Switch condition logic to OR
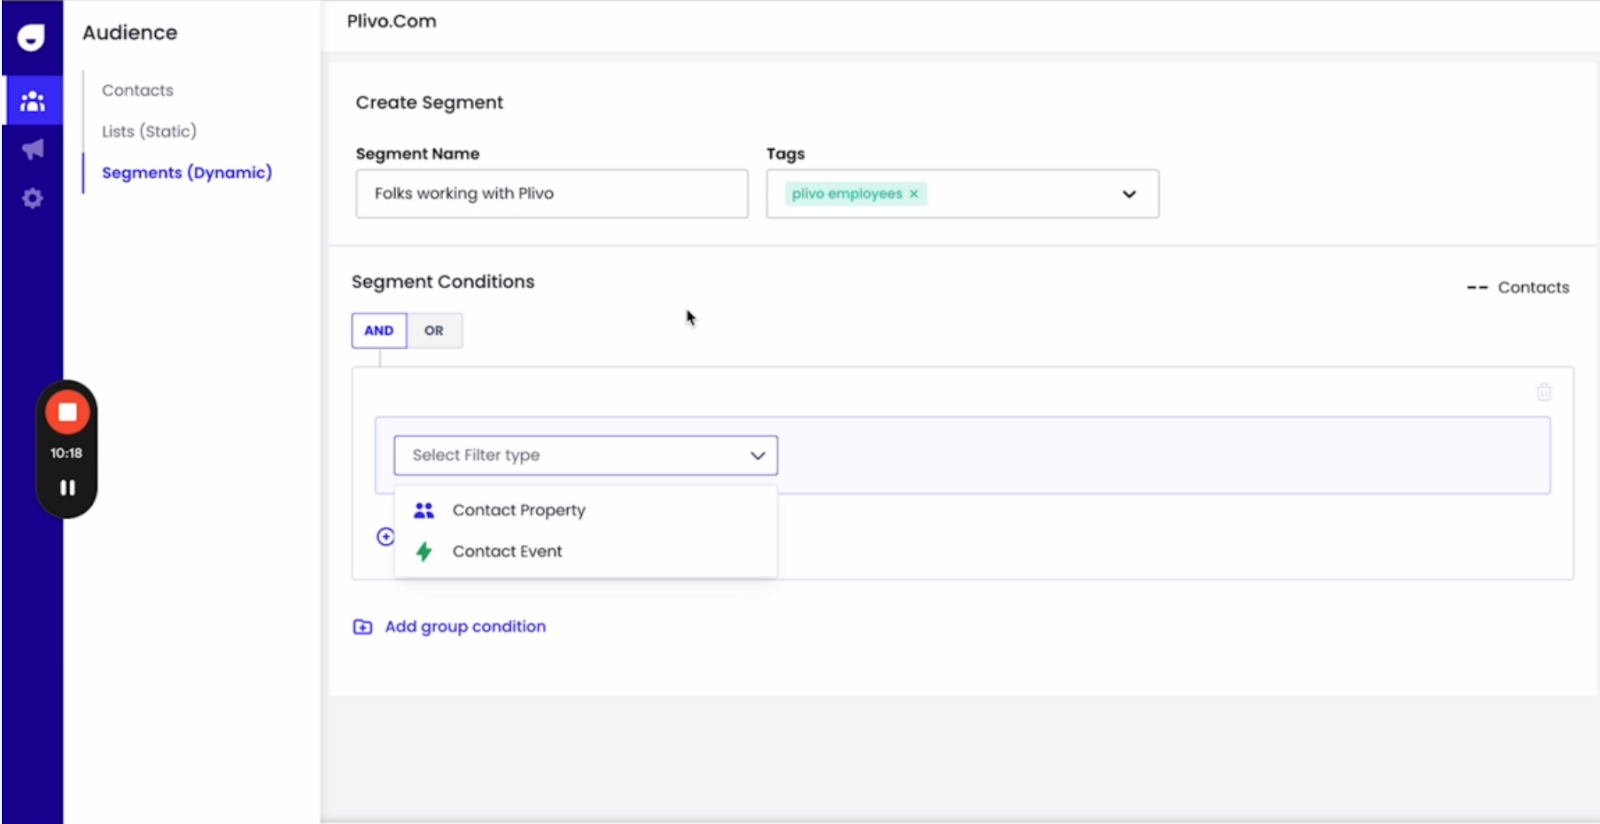This screenshot has width=1600, height=824. [x=434, y=331]
